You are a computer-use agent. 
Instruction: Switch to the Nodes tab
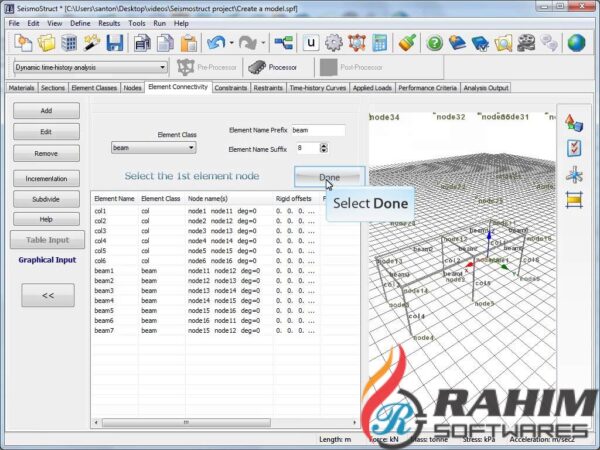132,88
